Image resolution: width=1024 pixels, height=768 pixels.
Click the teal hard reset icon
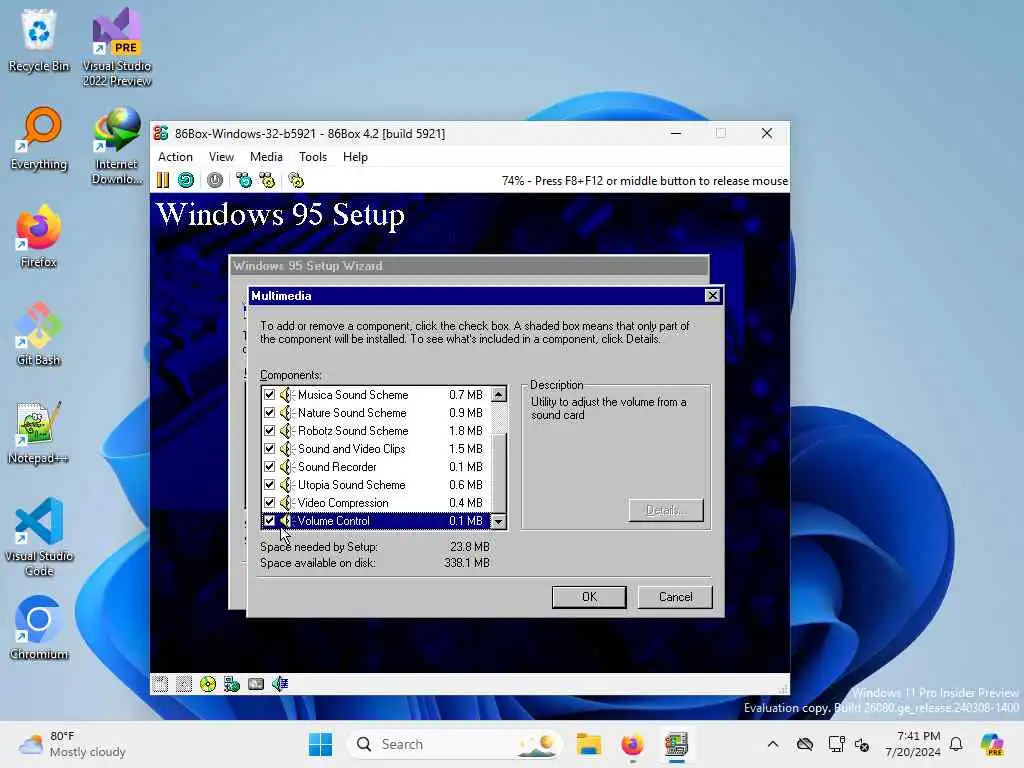click(x=186, y=180)
